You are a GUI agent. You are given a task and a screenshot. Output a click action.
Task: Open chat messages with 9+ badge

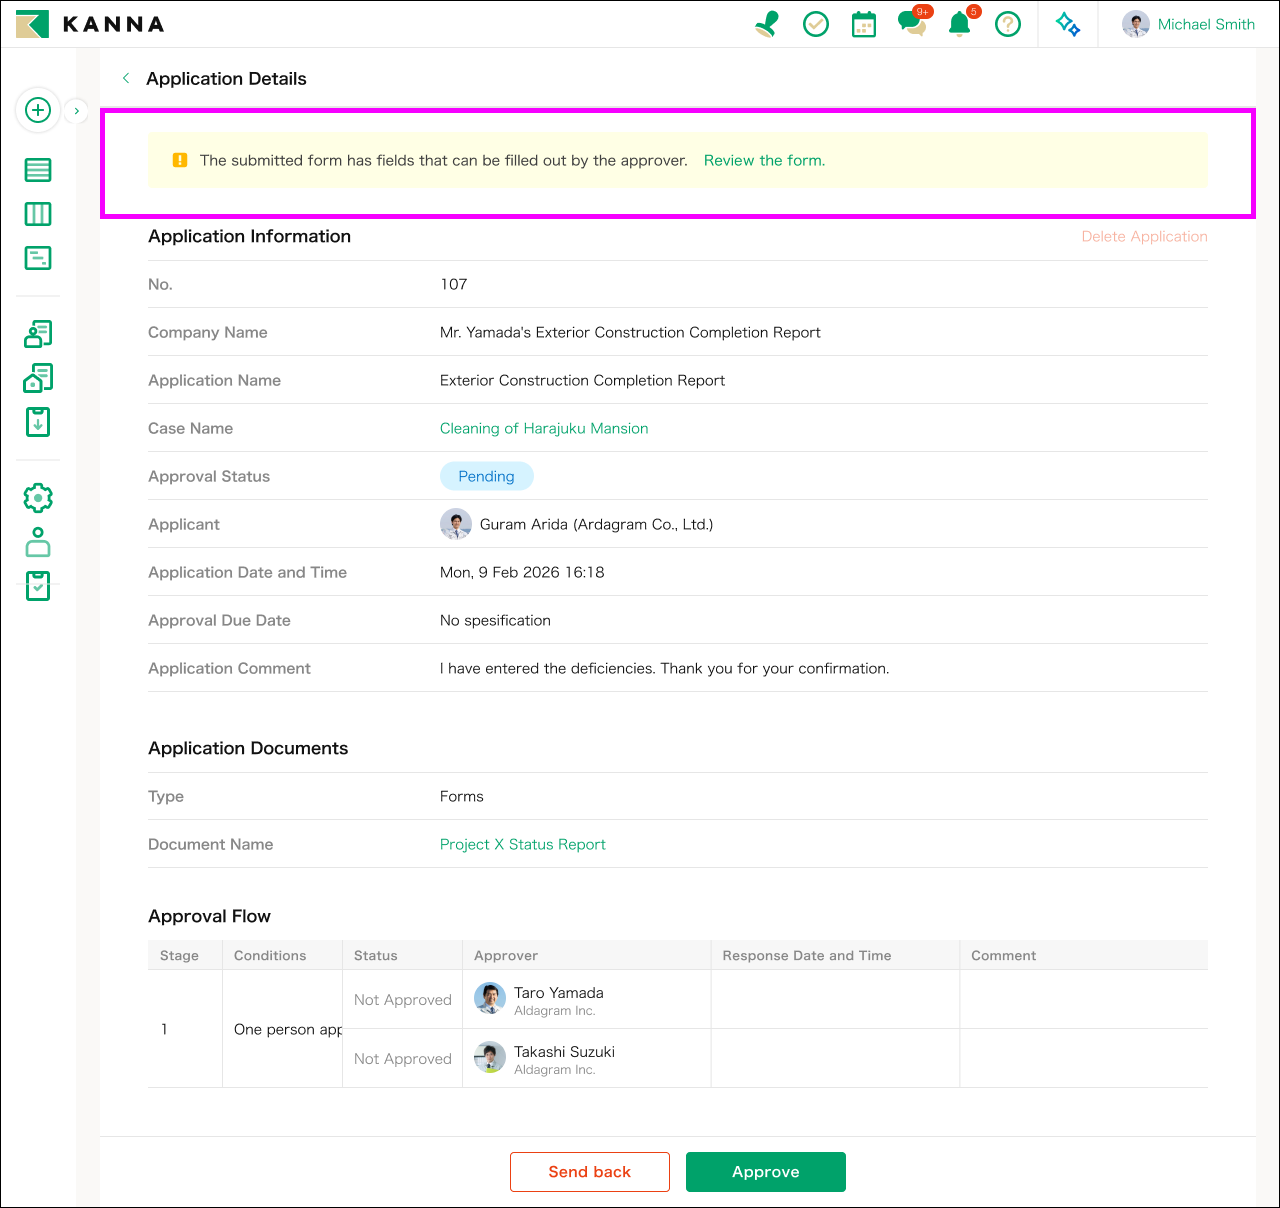[912, 24]
